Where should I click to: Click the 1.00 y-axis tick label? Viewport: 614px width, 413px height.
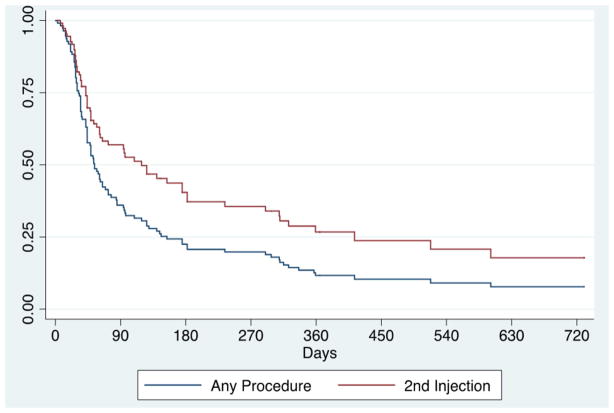point(27,20)
